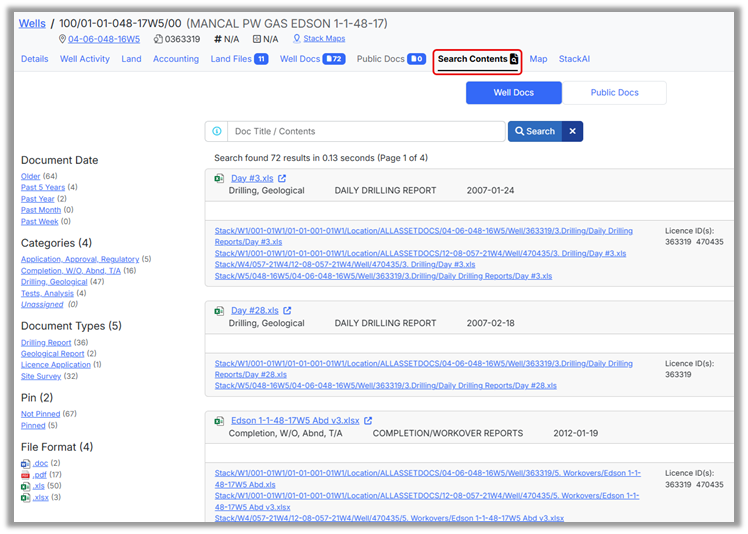Filter by Drilling Report document type

click(x=46, y=343)
